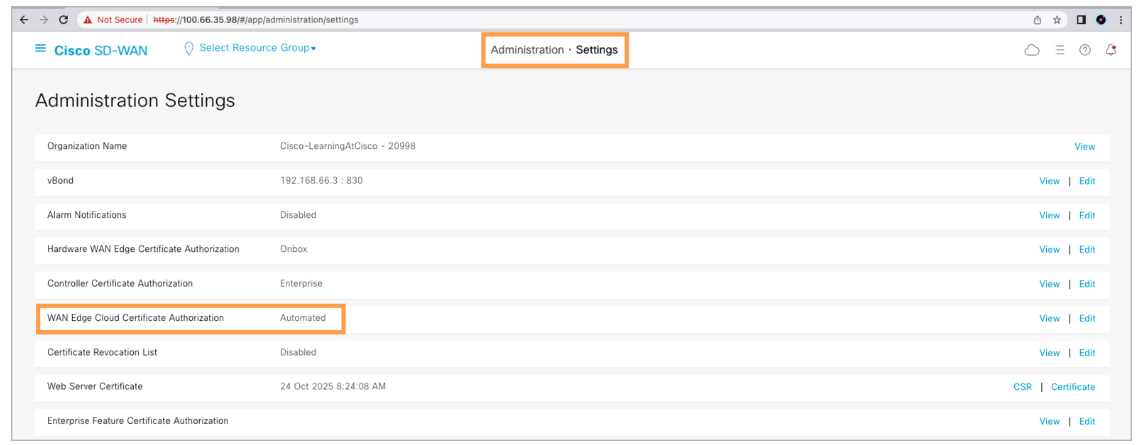Click the Not Secure warning indicator
The height and width of the screenshot is (445, 1144).
(x=113, y=19)
